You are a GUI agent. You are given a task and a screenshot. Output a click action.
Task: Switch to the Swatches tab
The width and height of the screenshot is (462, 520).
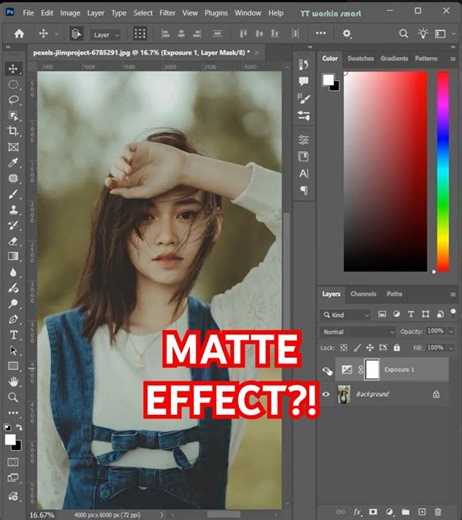(x=361, y=59)
